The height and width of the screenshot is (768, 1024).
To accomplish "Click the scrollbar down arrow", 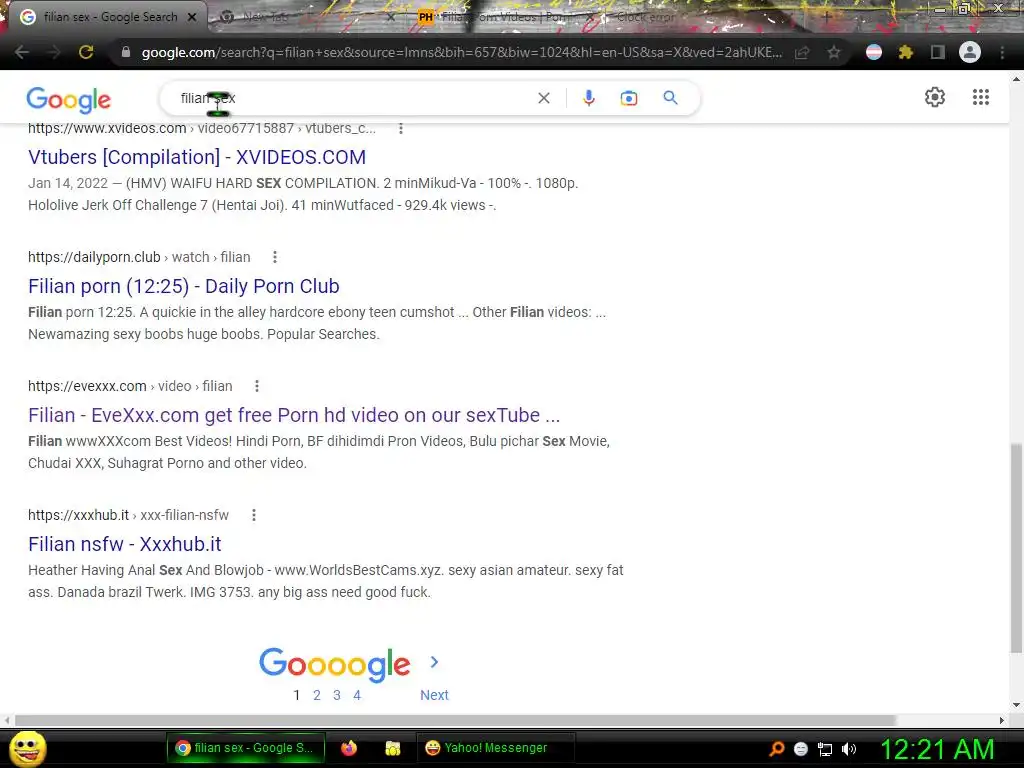I will pyautogui.click(x=1016, y=705).
